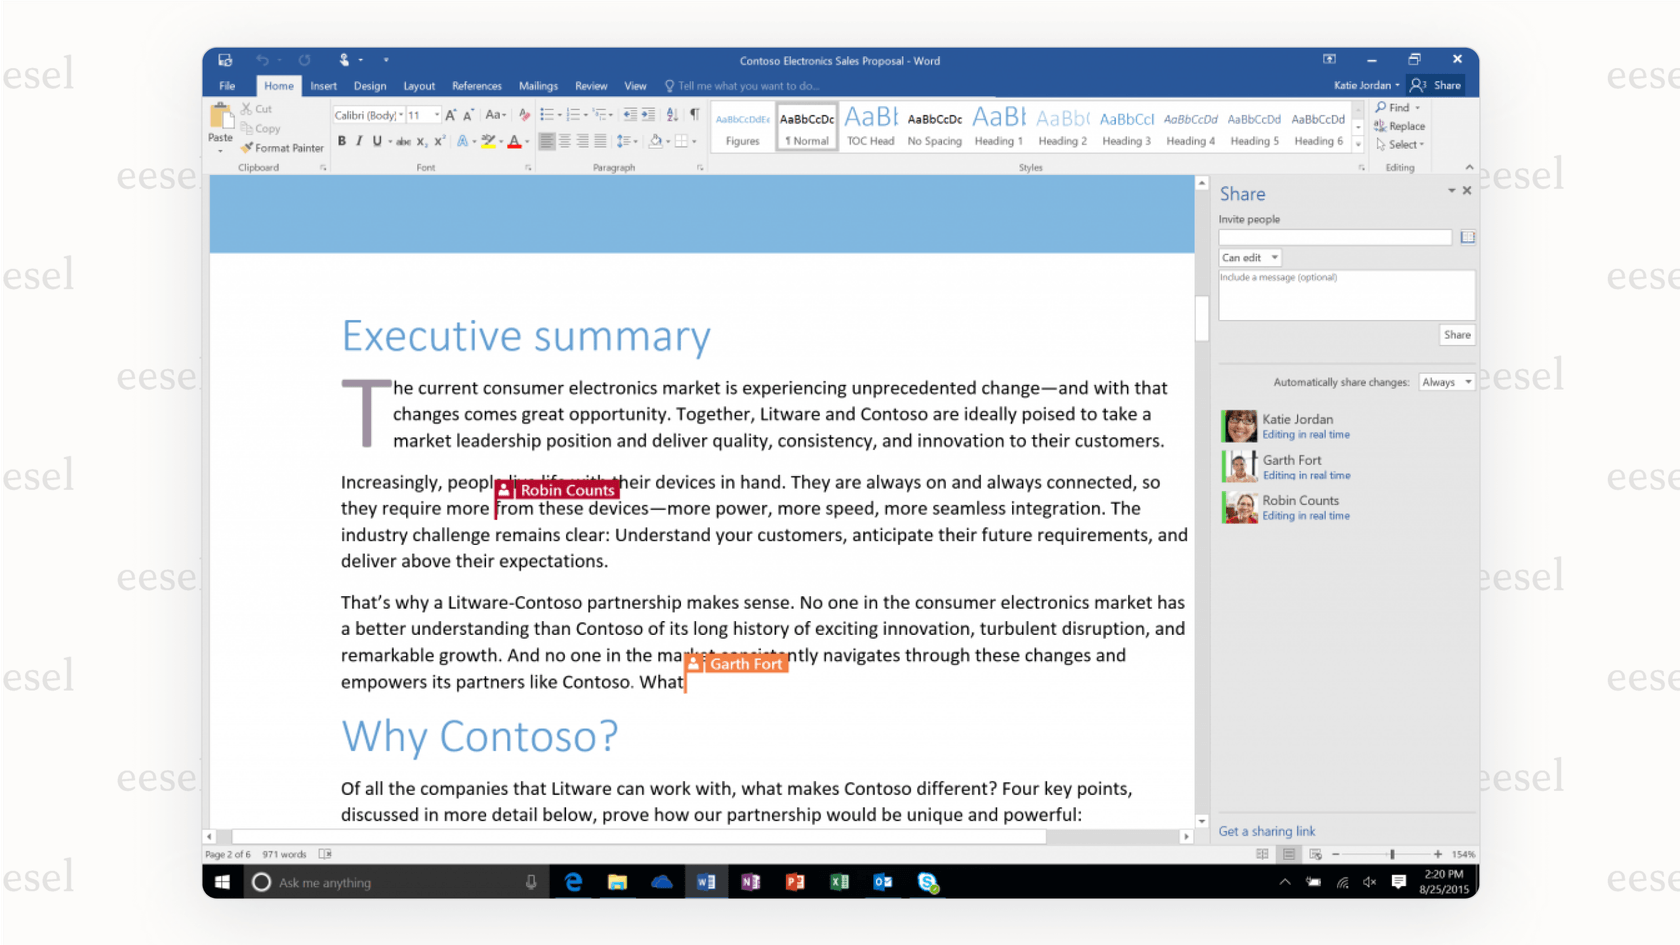Viewport: 1680px width, 945px height.
Task: Click the Sort icon in Paragraph group
Action: coord(672,113)
